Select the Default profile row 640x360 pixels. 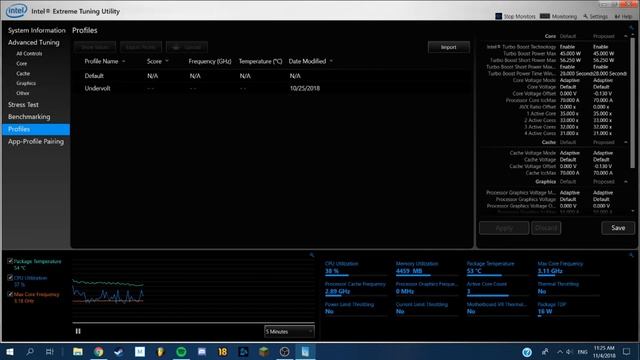pyautogui.click(x=272, y=76)
